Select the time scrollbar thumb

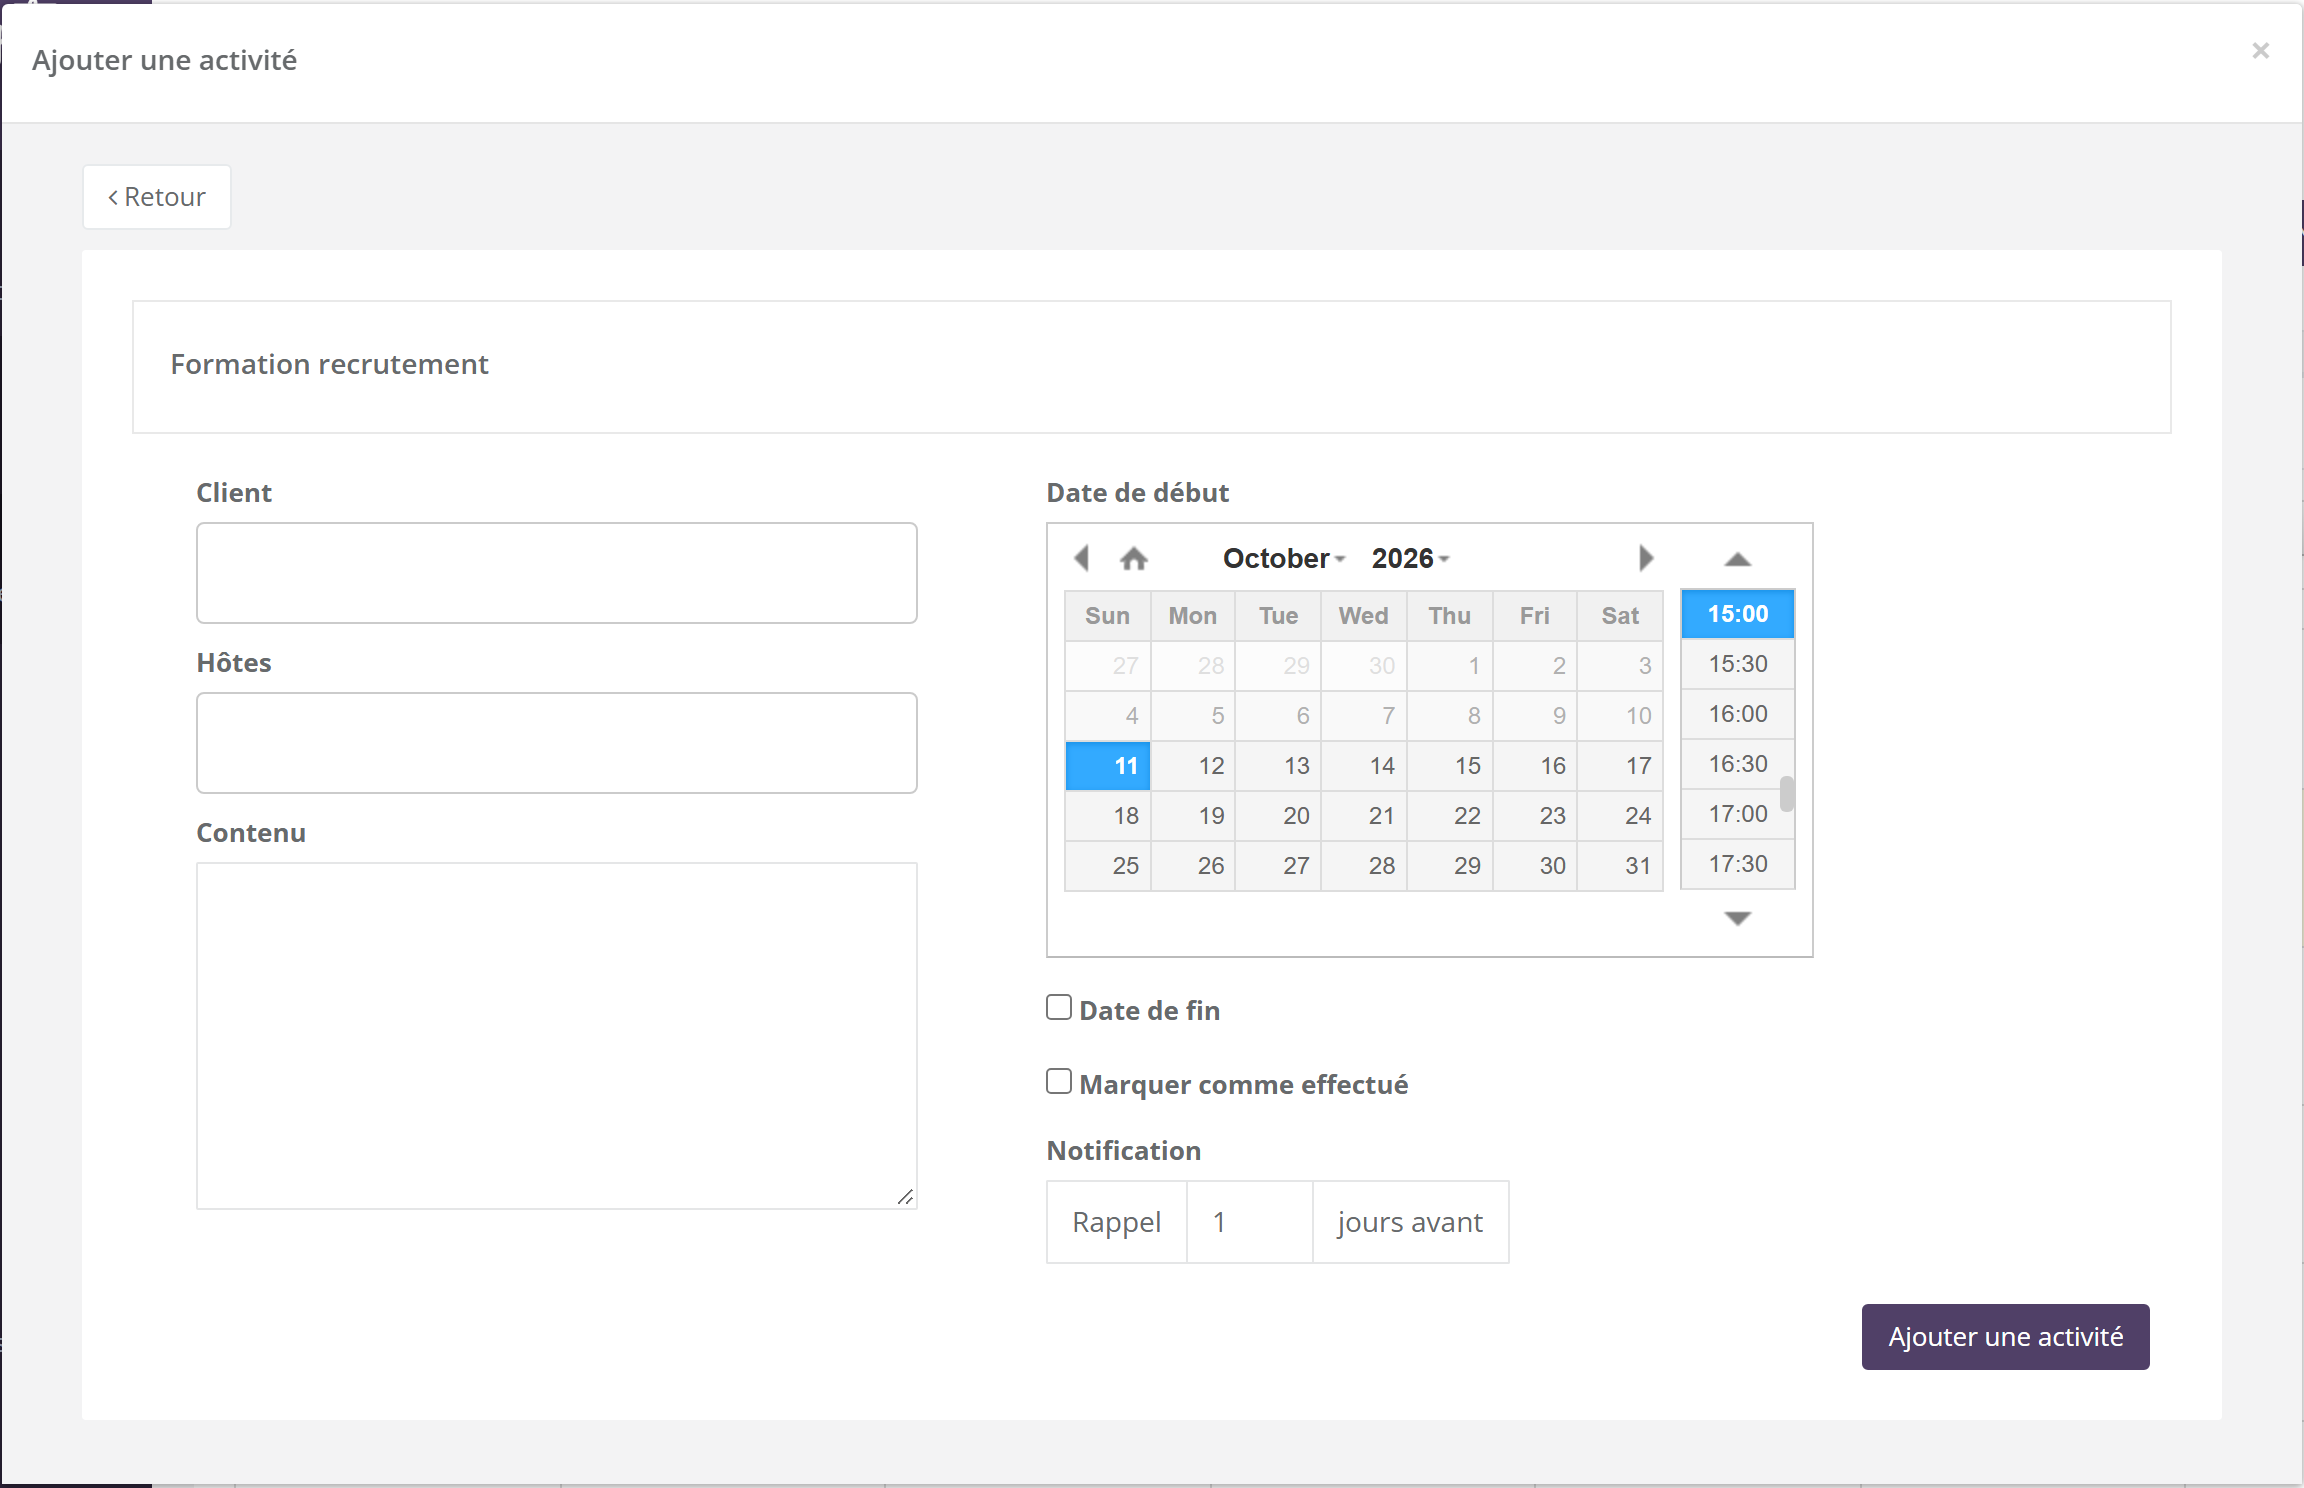point(1787,794)
